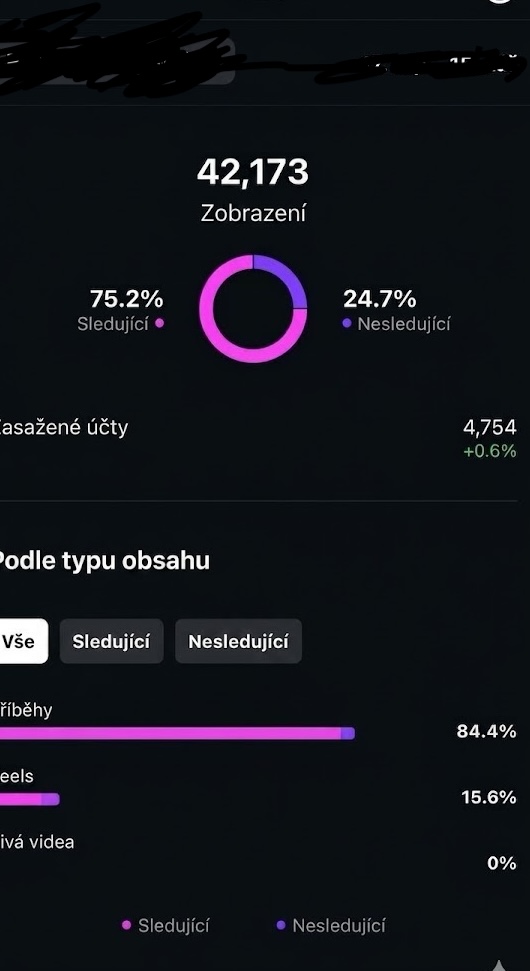
Task: Select the Vše filter tab
Action: click(x=24, y=641)
